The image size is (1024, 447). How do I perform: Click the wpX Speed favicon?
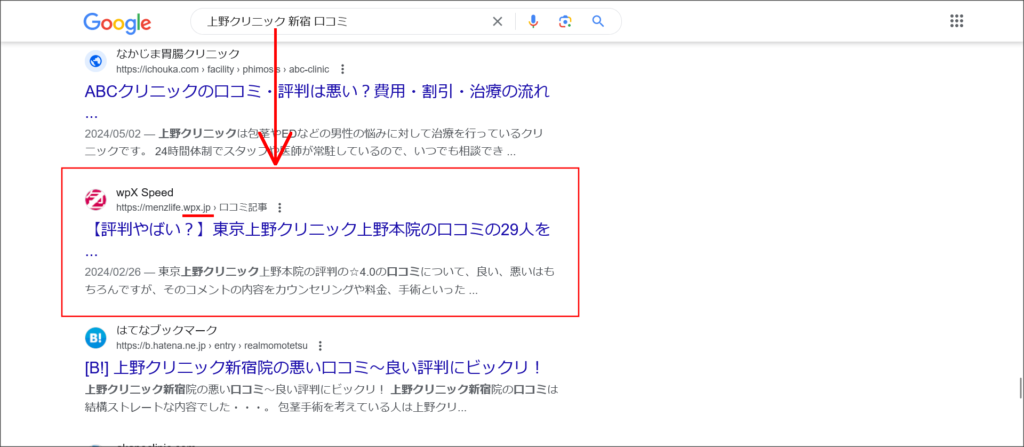[95, 199]
